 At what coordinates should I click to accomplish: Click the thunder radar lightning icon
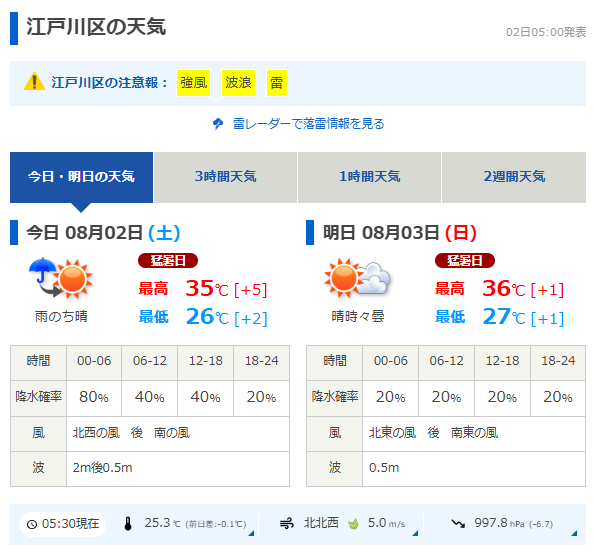[218, 123]
